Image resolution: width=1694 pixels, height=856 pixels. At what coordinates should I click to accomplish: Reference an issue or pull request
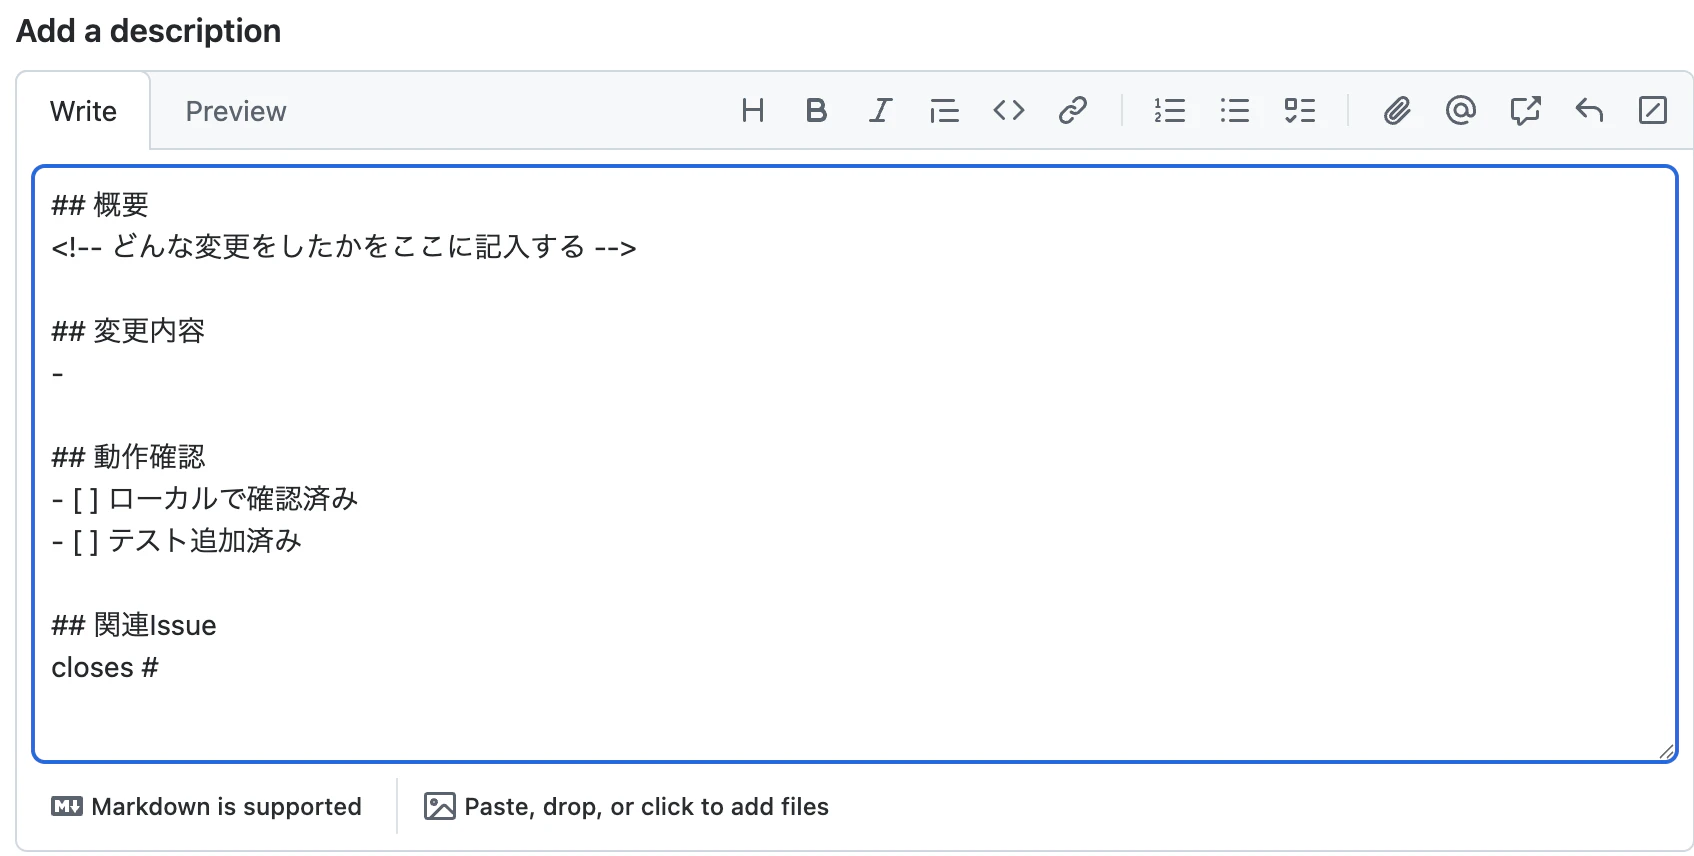(1525, 110)
